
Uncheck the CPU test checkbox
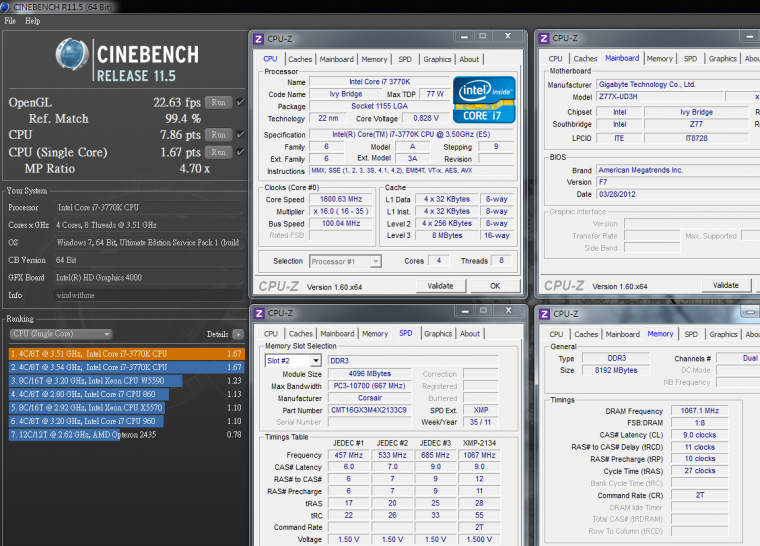point(241,135)
